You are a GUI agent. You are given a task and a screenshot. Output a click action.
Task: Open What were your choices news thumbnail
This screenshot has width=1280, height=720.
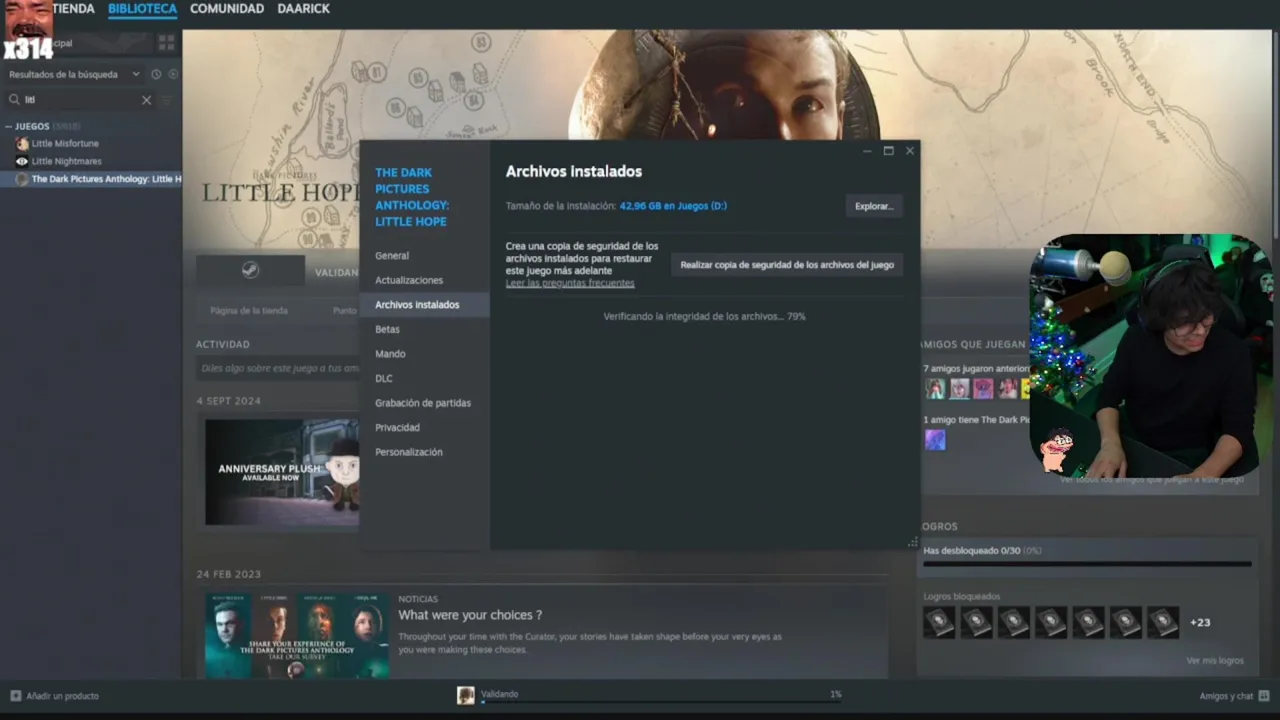(297, 636)
